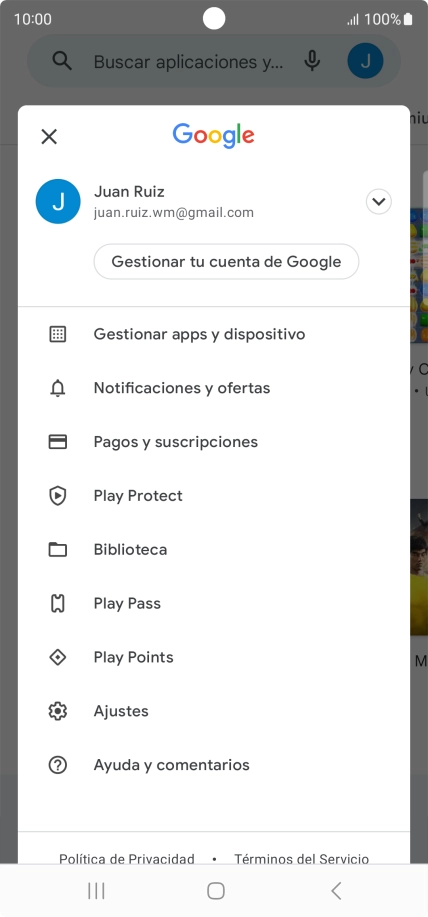Viewport: 428px width, 917px height.
Task: Select the Biblioteca menu entry
Action: [214, 550]
